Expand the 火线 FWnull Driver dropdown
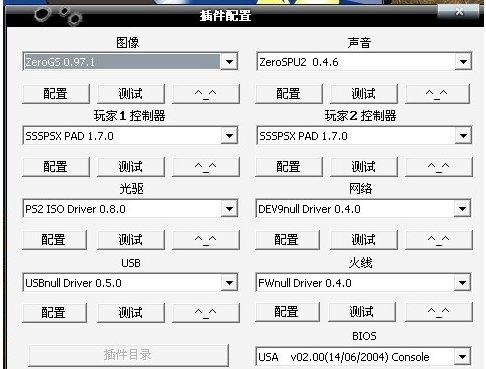The height and width of the screenshot is (369, 486). (462, 283)
